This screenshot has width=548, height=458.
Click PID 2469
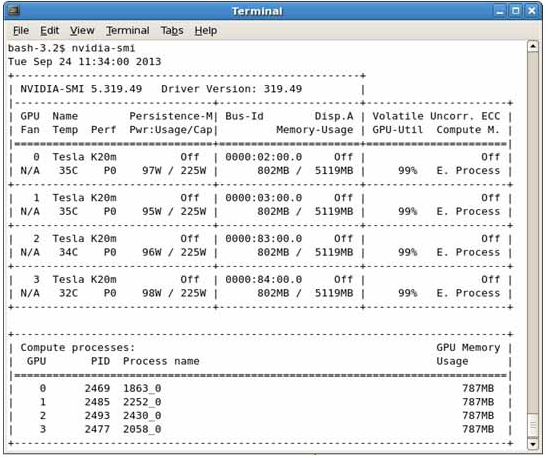click(x=97, y=388)
